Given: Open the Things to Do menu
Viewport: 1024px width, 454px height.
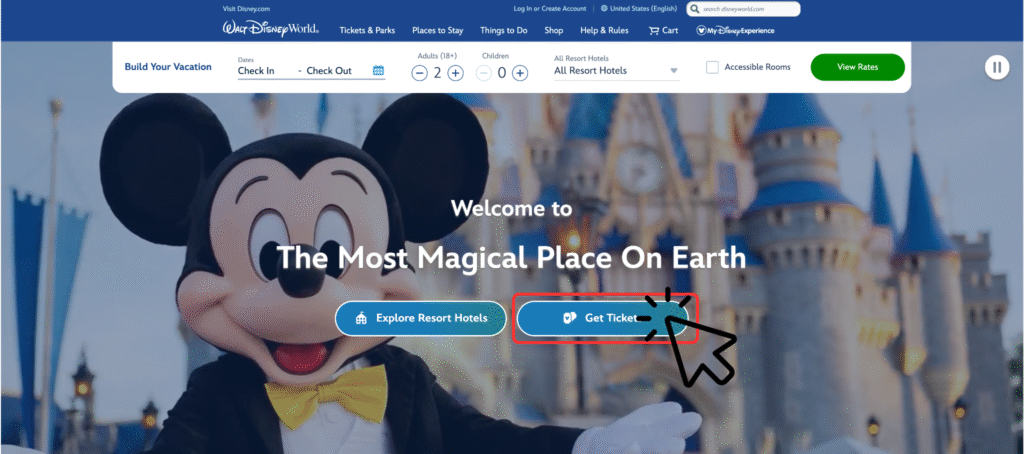Looking at the screenshot, I should [x=504, y=30].
